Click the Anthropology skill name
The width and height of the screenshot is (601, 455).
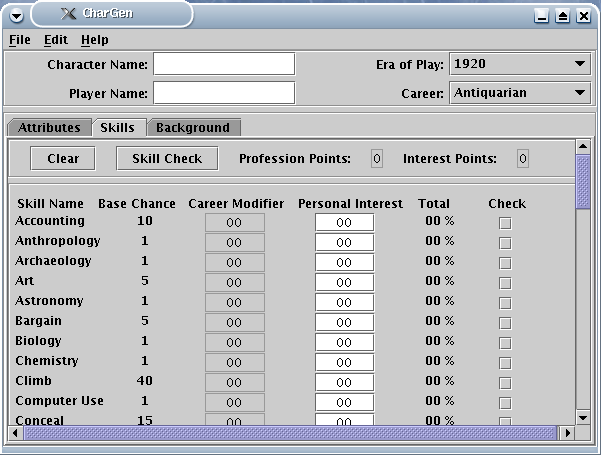pyautogui.click(x=58, y=241)
